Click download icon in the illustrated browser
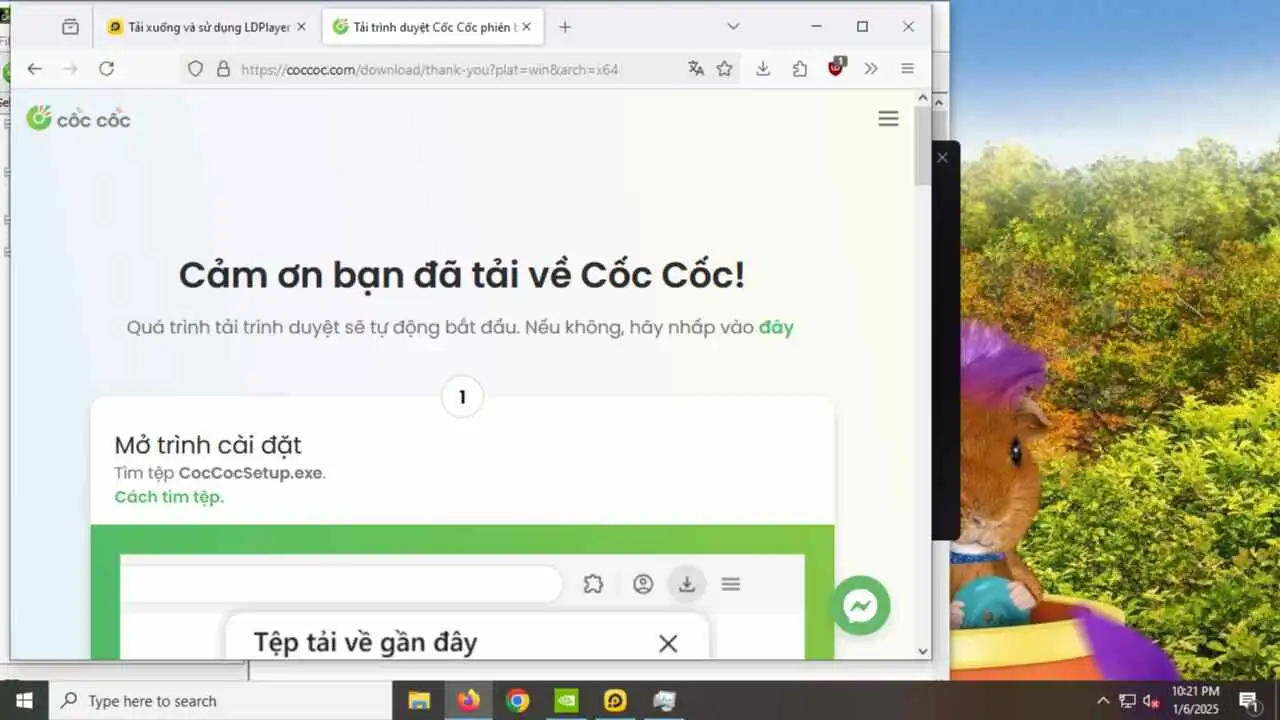This screenshot has width=1280, height=720. (687, 584)
